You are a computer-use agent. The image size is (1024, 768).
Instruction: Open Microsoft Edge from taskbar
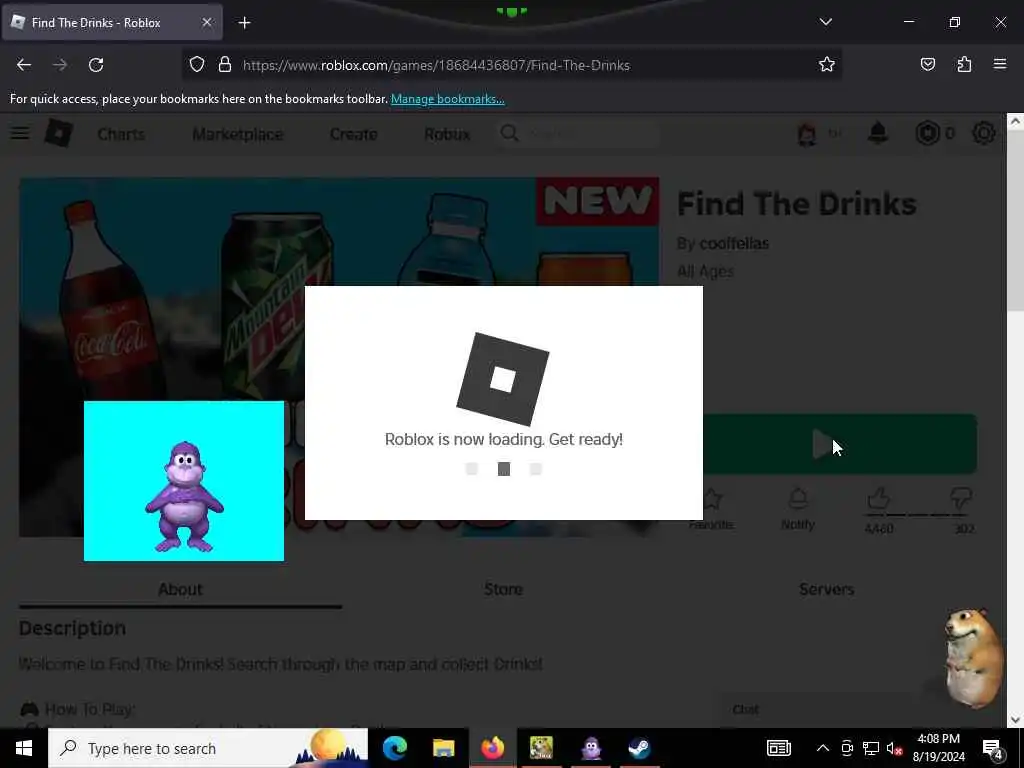pos(394,748)
